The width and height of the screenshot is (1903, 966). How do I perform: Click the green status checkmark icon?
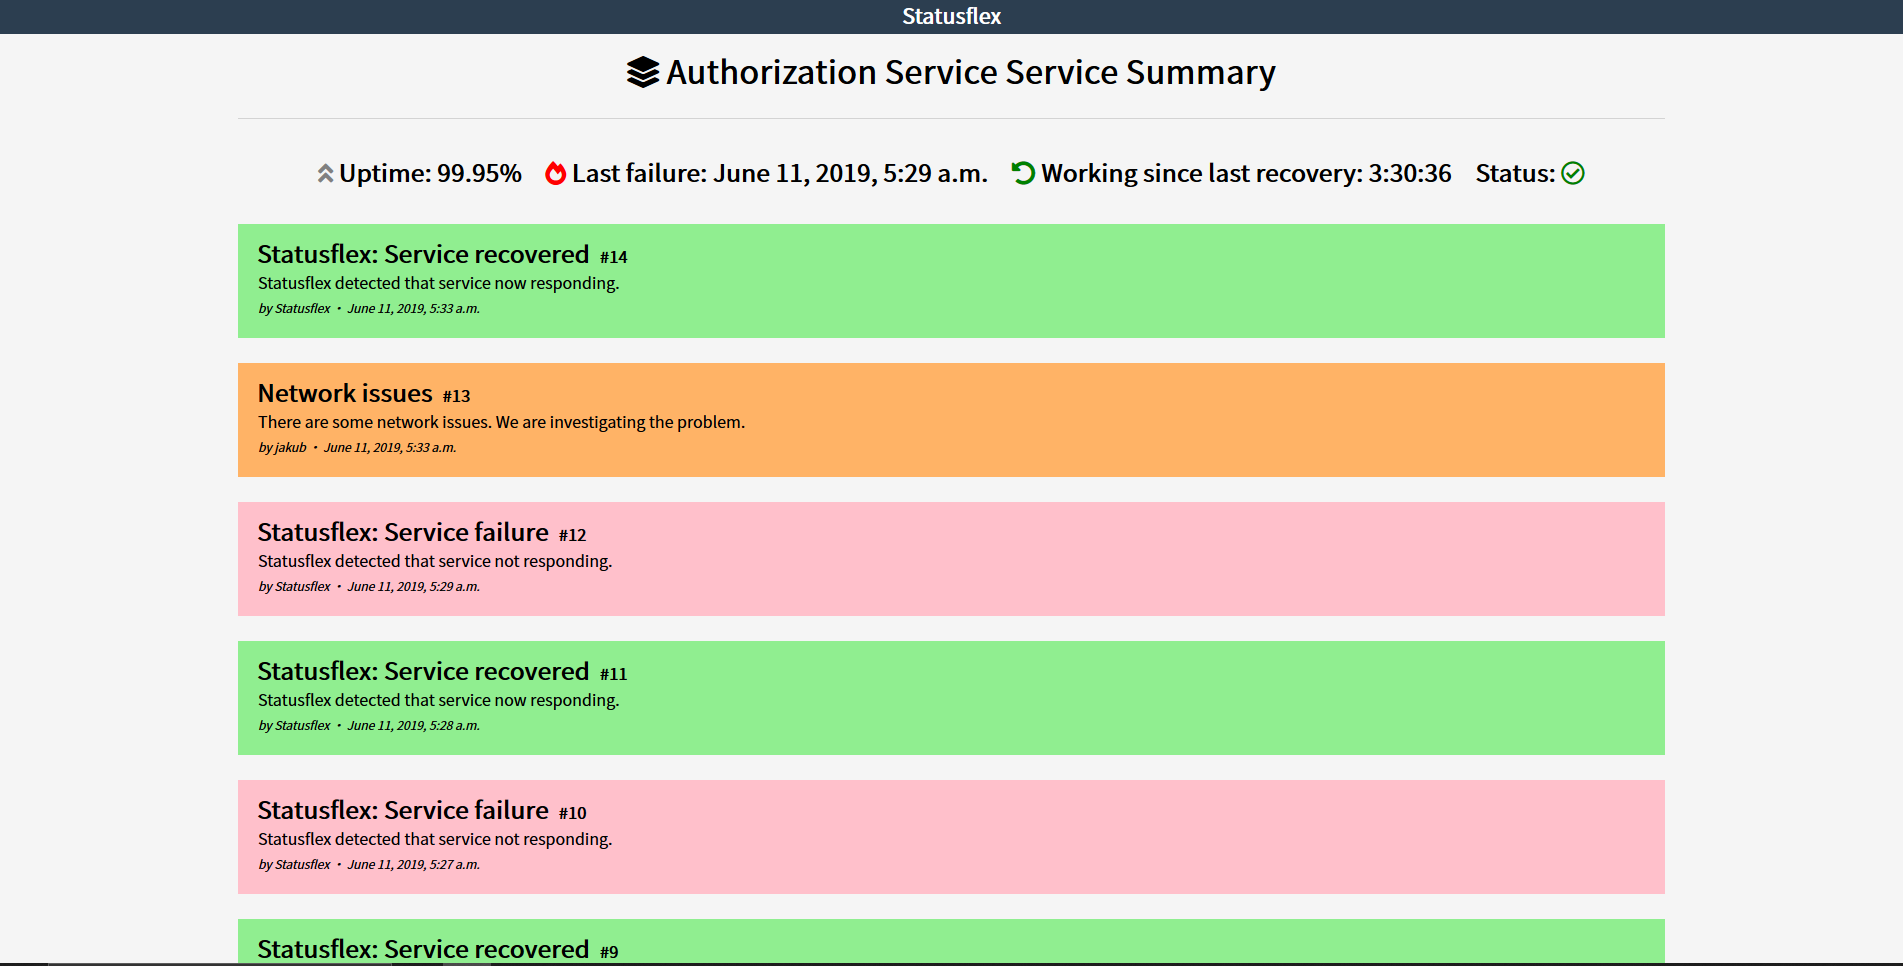tap(1573, 173)
